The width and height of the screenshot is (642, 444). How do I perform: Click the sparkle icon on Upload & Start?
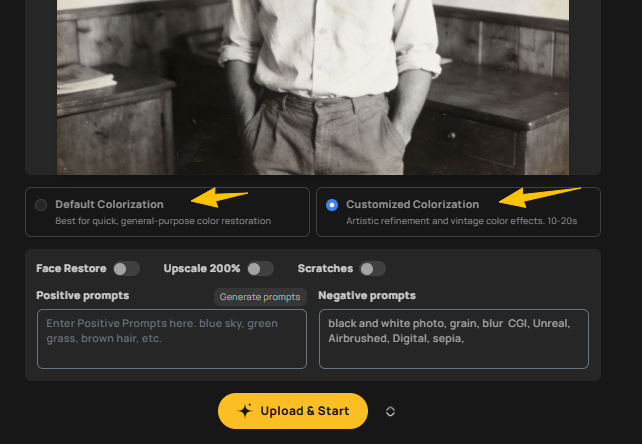pos(244,411)
